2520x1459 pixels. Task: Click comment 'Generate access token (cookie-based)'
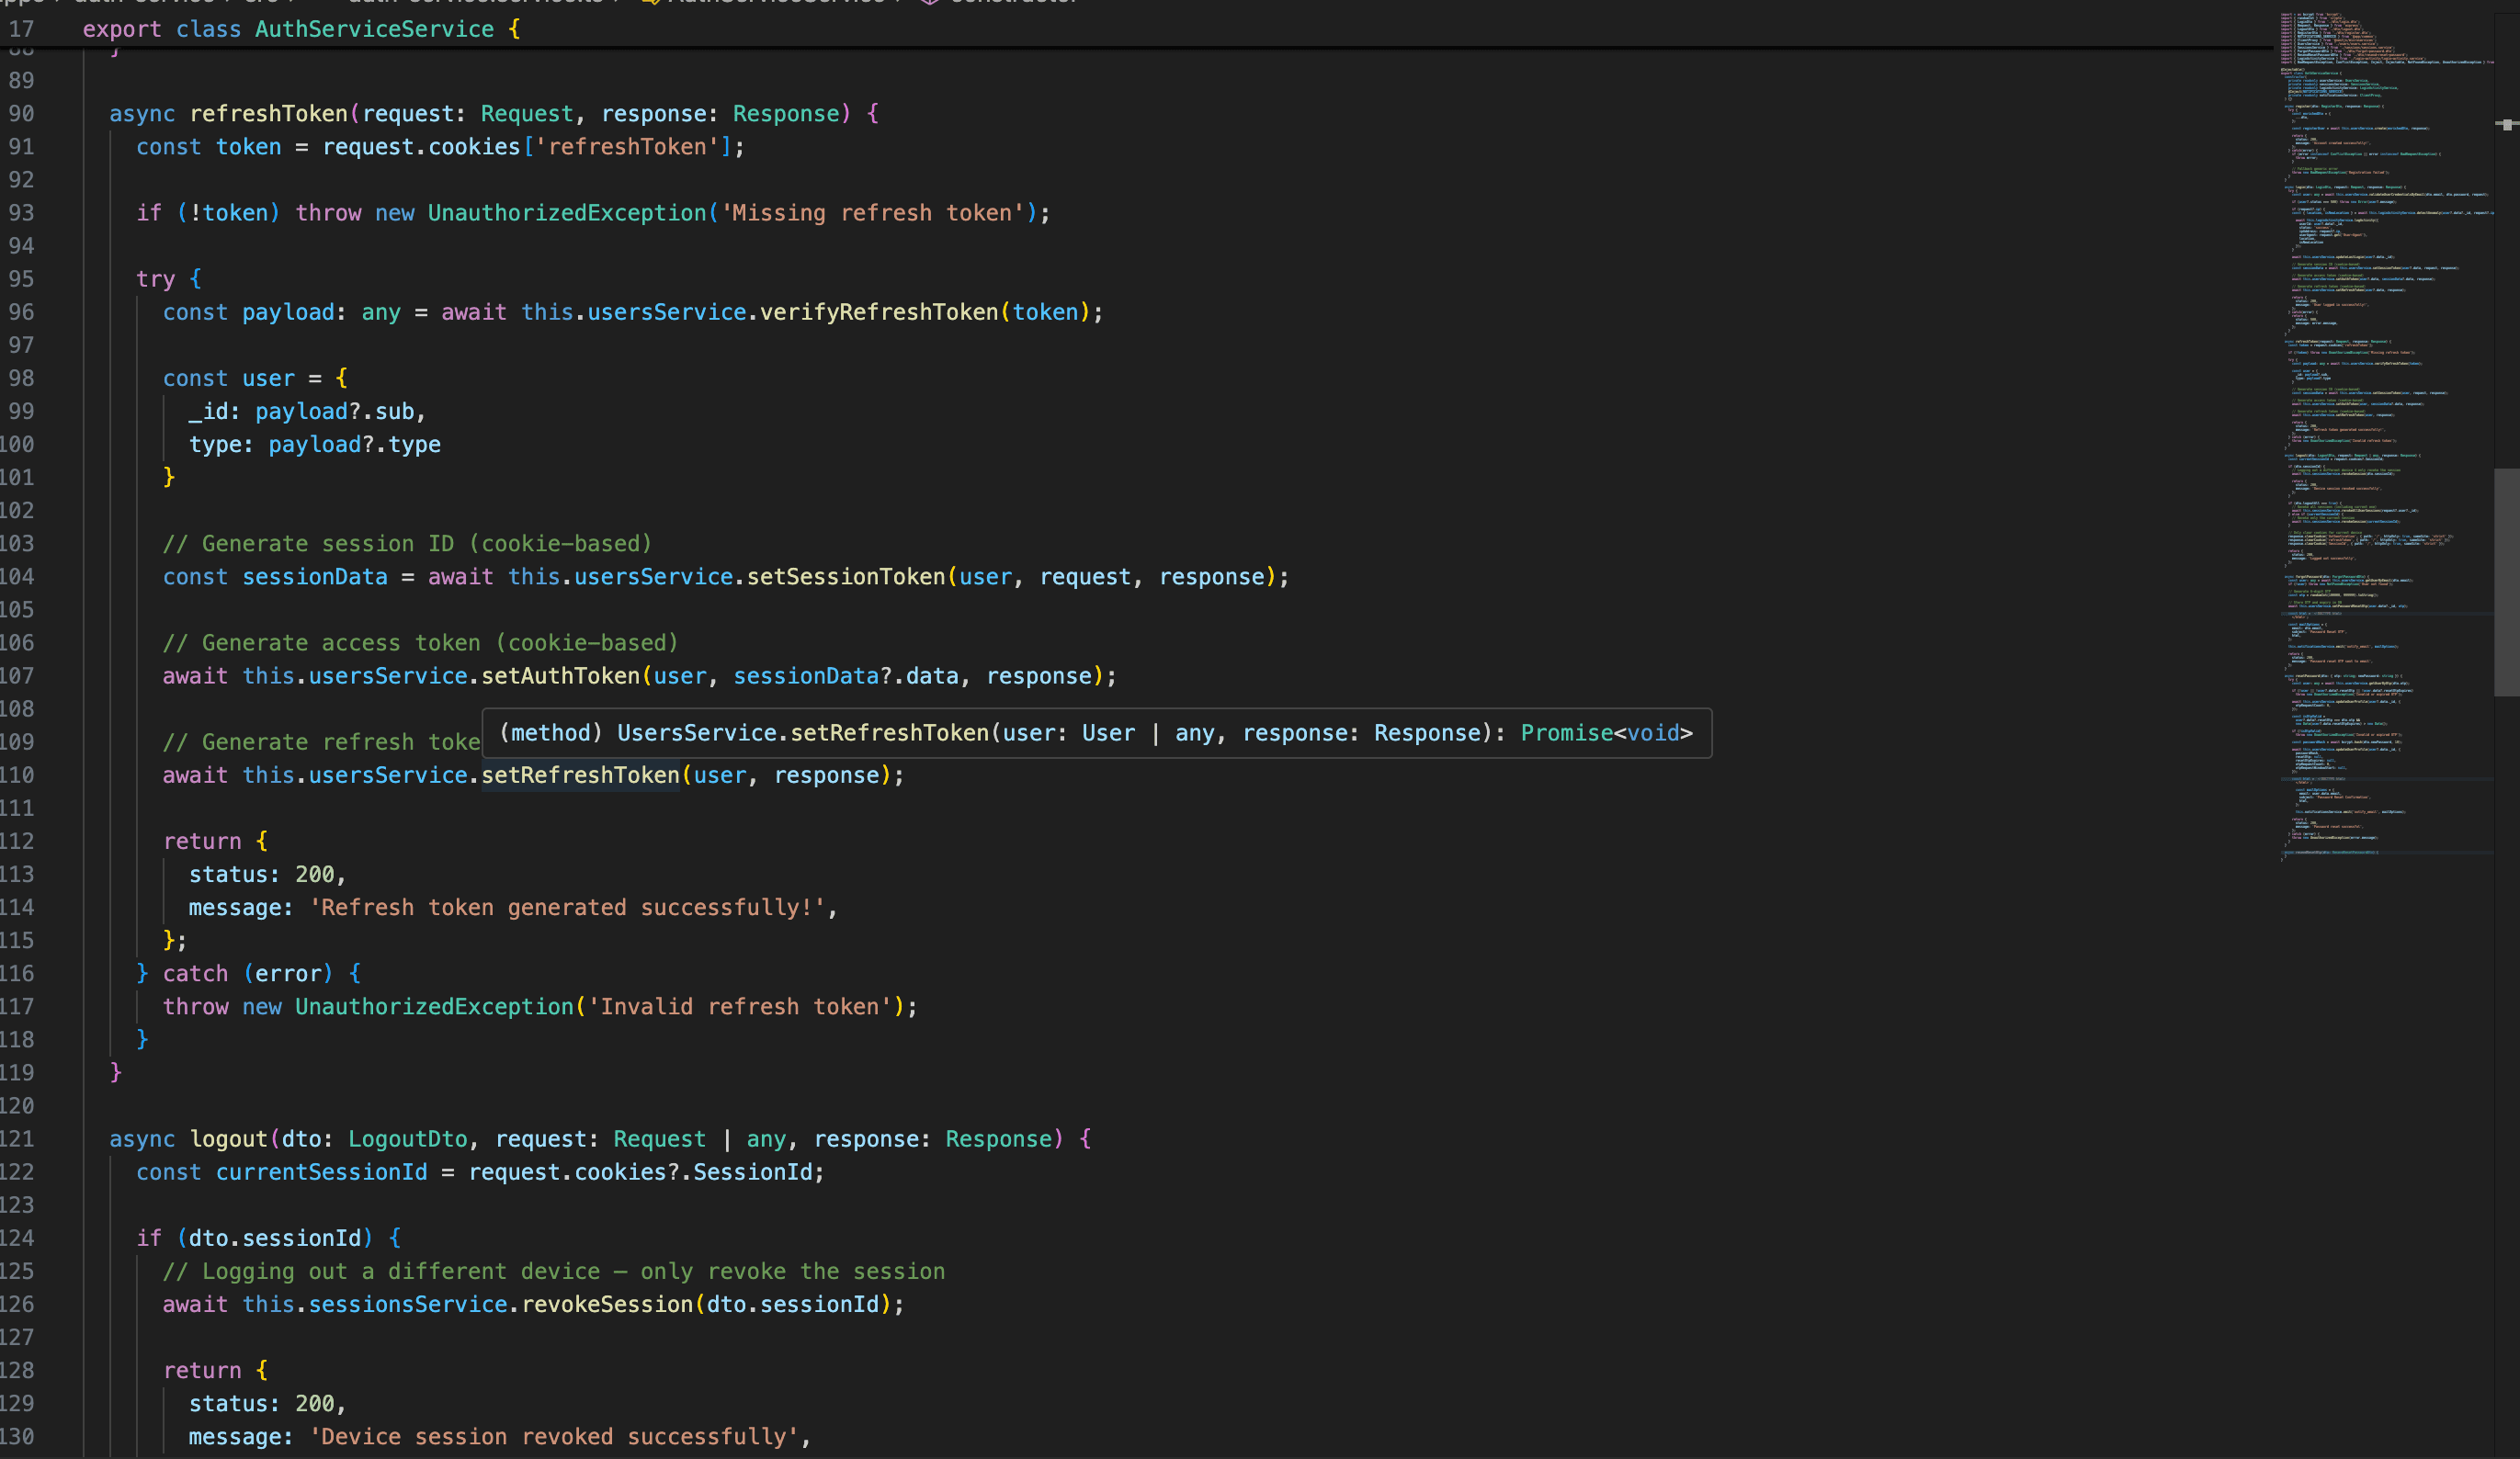pyautogui.click(x=420, y=643)
